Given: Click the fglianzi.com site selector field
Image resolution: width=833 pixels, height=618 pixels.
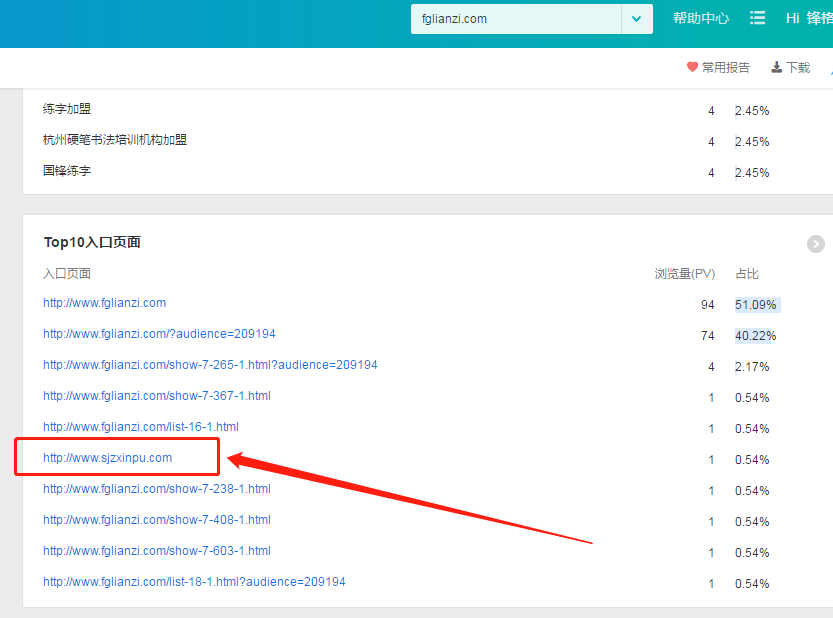Looking at the screenshot, I should coord(515,19).
